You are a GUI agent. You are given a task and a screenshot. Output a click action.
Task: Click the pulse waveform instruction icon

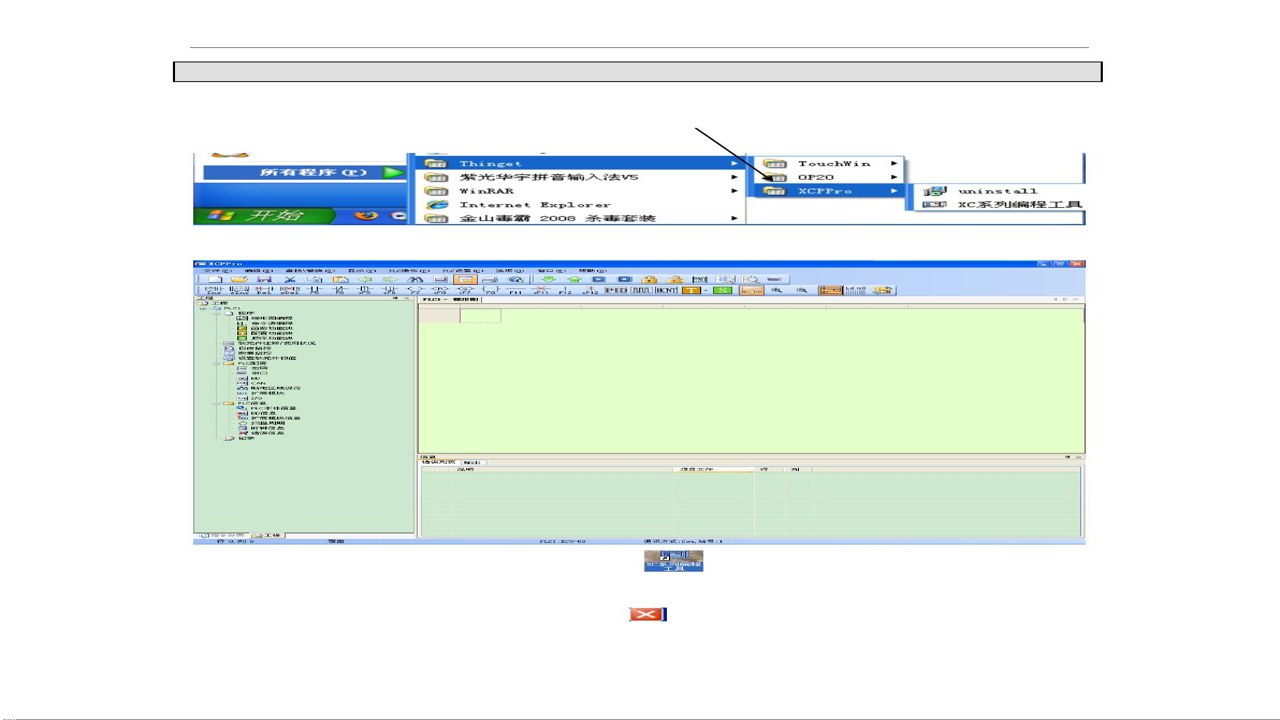[641, 291]
